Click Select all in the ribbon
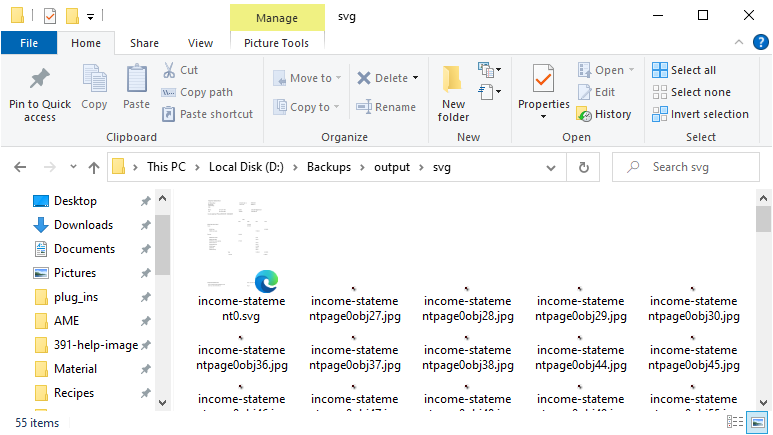The image size is (773, 435). pyautogui.click(x=684, y=70)
